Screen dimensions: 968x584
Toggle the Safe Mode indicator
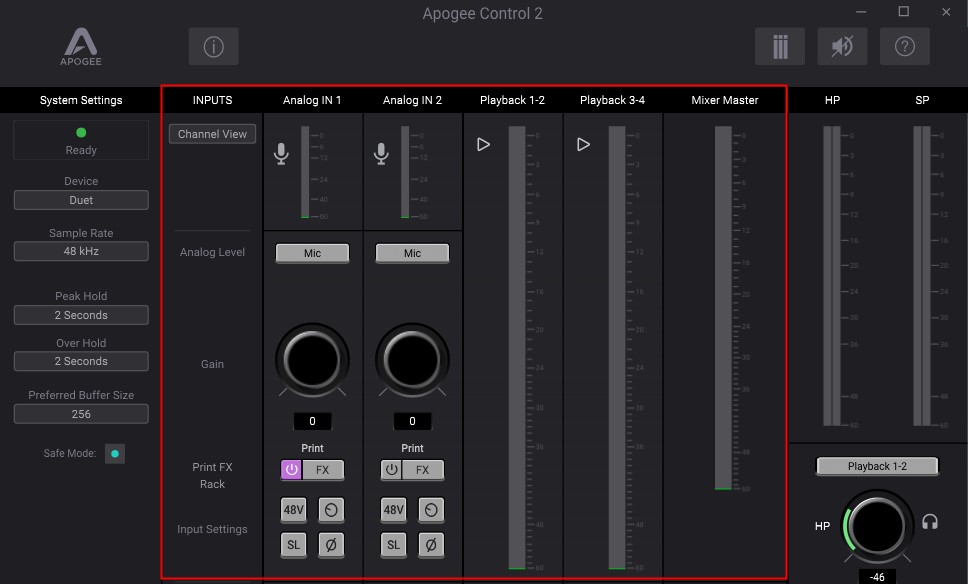115,454
